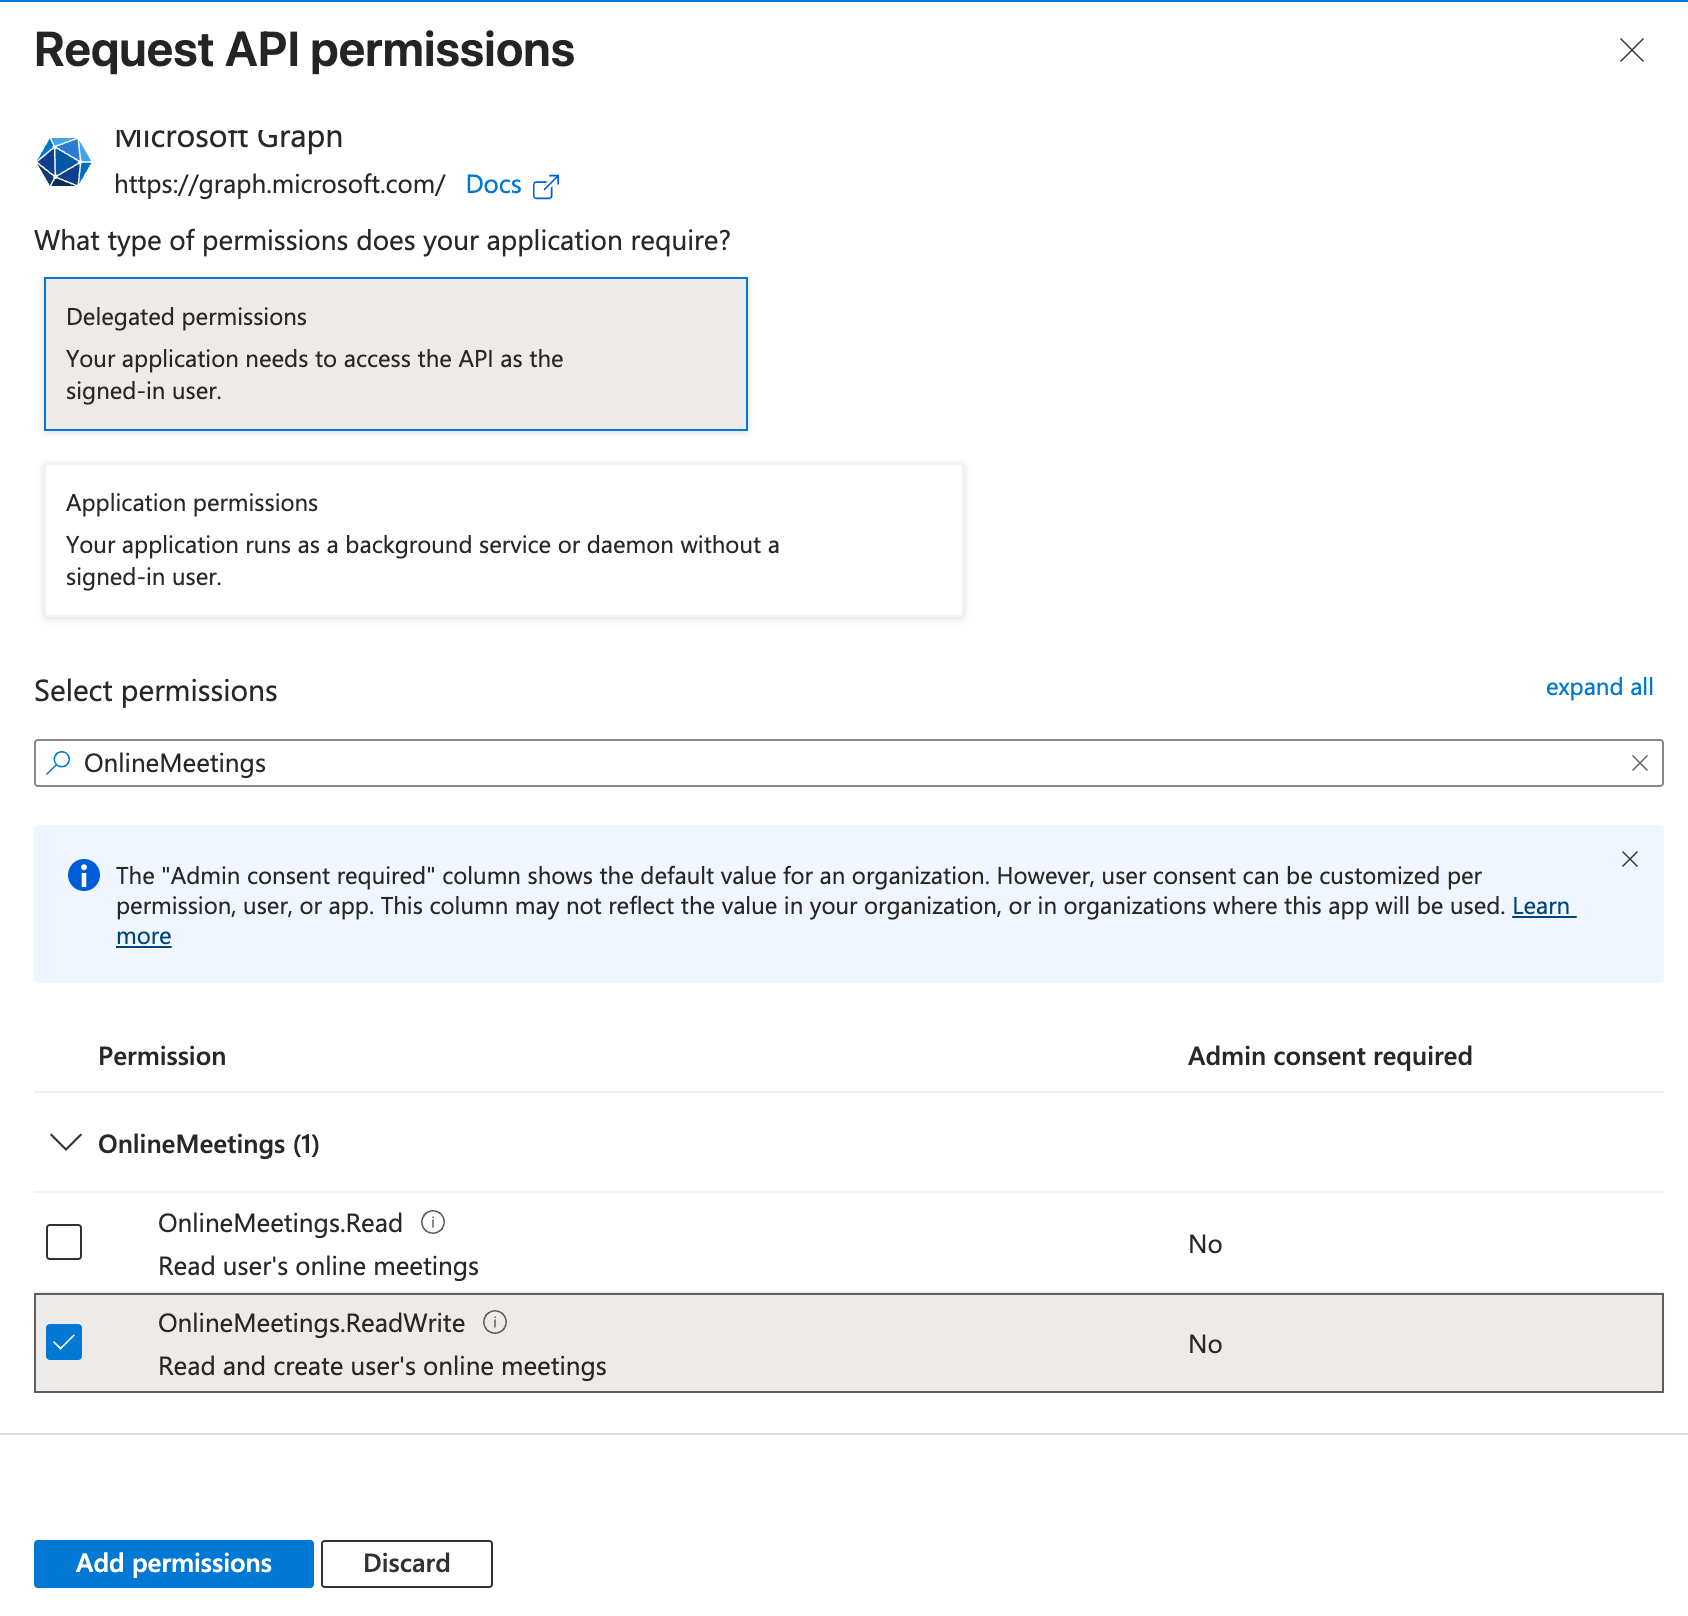This screenshot has height=1616, width=1688.
Task: Uncheck the OnlineMeetings.ReadWrite checkbox
Action: (x=63, y=1342)
